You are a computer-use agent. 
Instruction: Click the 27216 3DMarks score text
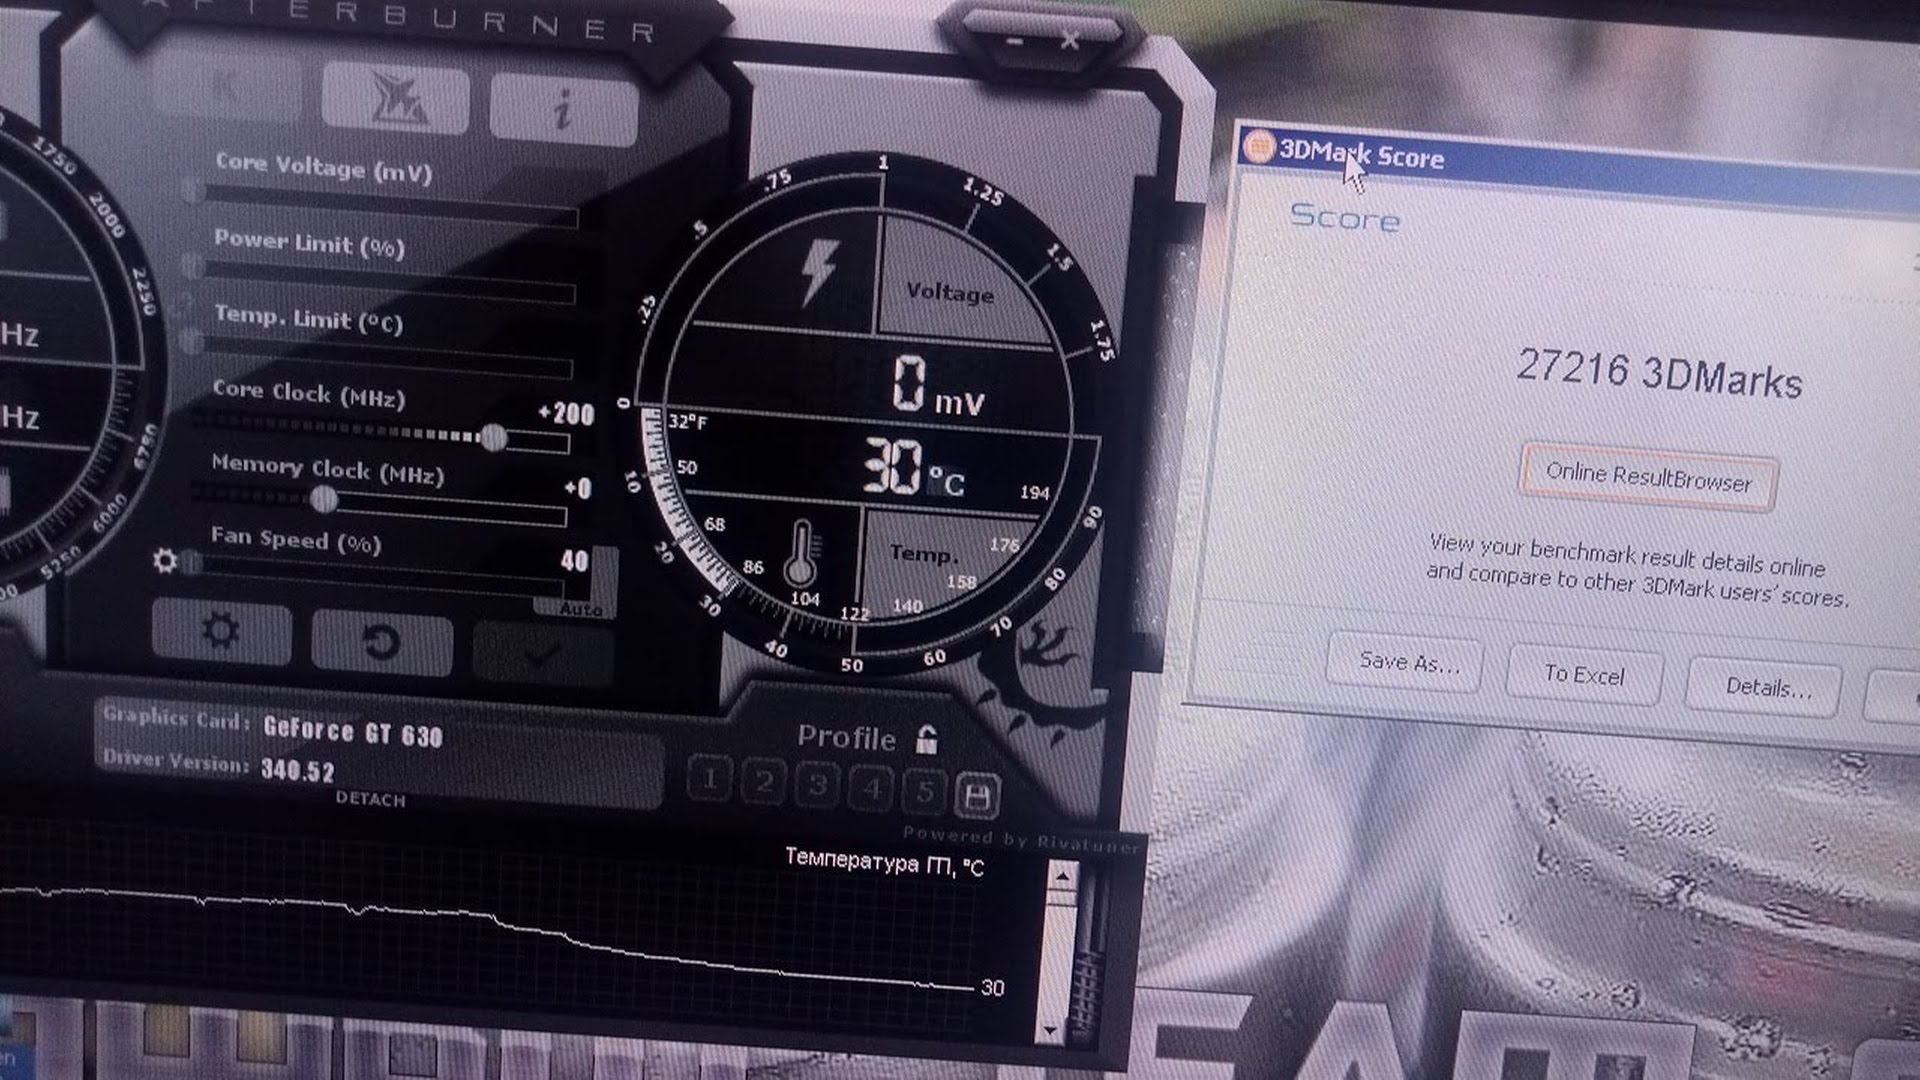[1659, 375]
